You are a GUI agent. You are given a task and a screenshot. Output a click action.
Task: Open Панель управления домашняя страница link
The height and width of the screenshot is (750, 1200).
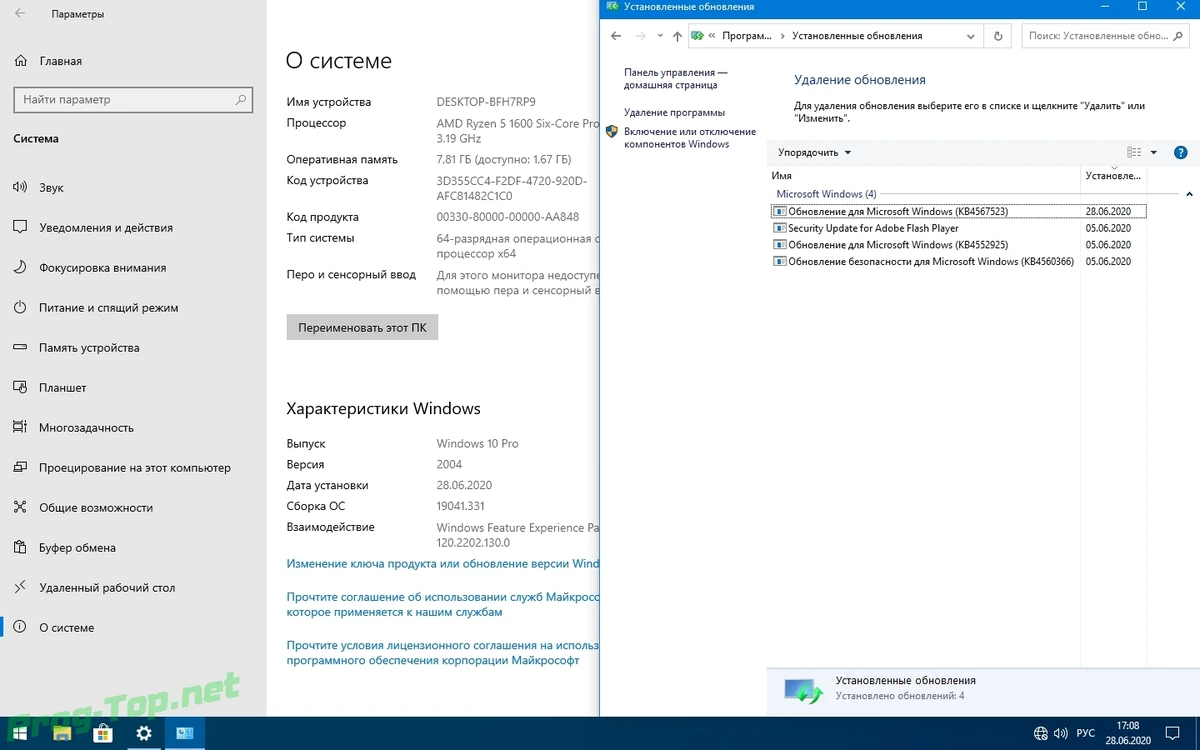pos(676,79)
